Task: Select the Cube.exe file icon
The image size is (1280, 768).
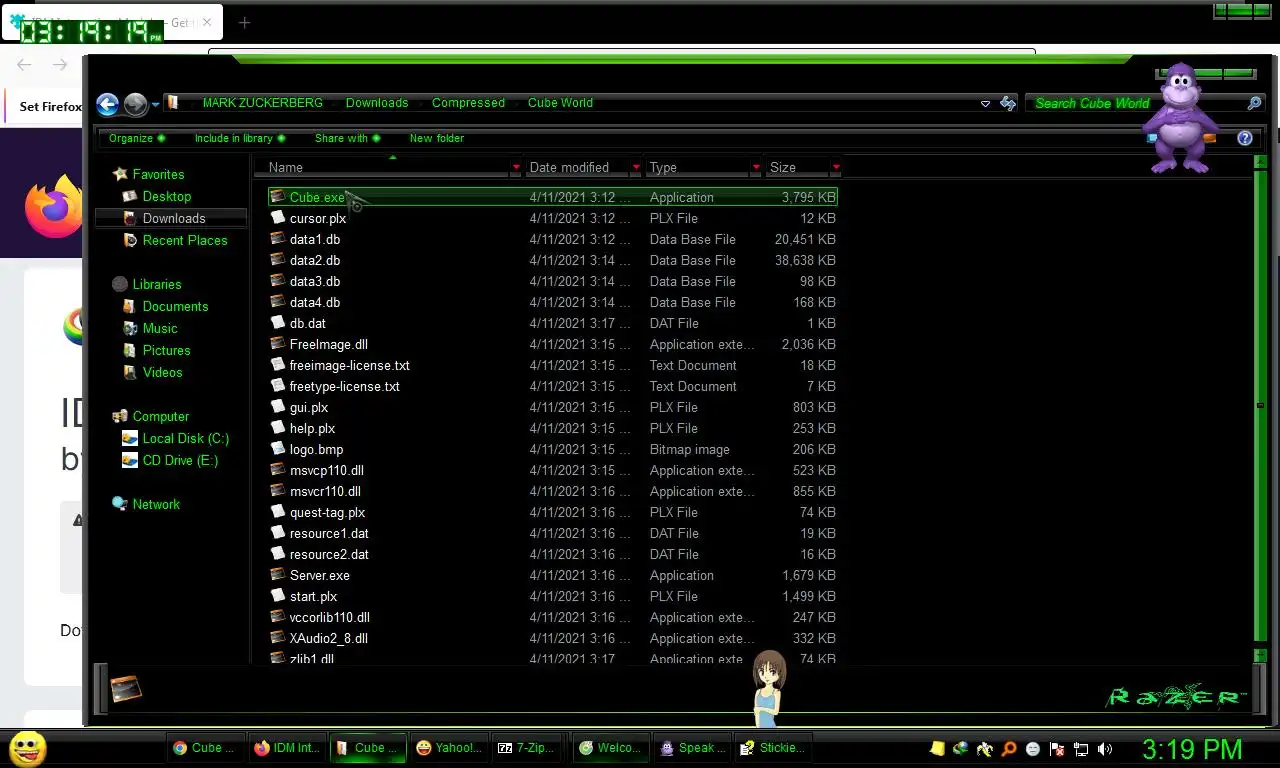Action: coord(278,197)
